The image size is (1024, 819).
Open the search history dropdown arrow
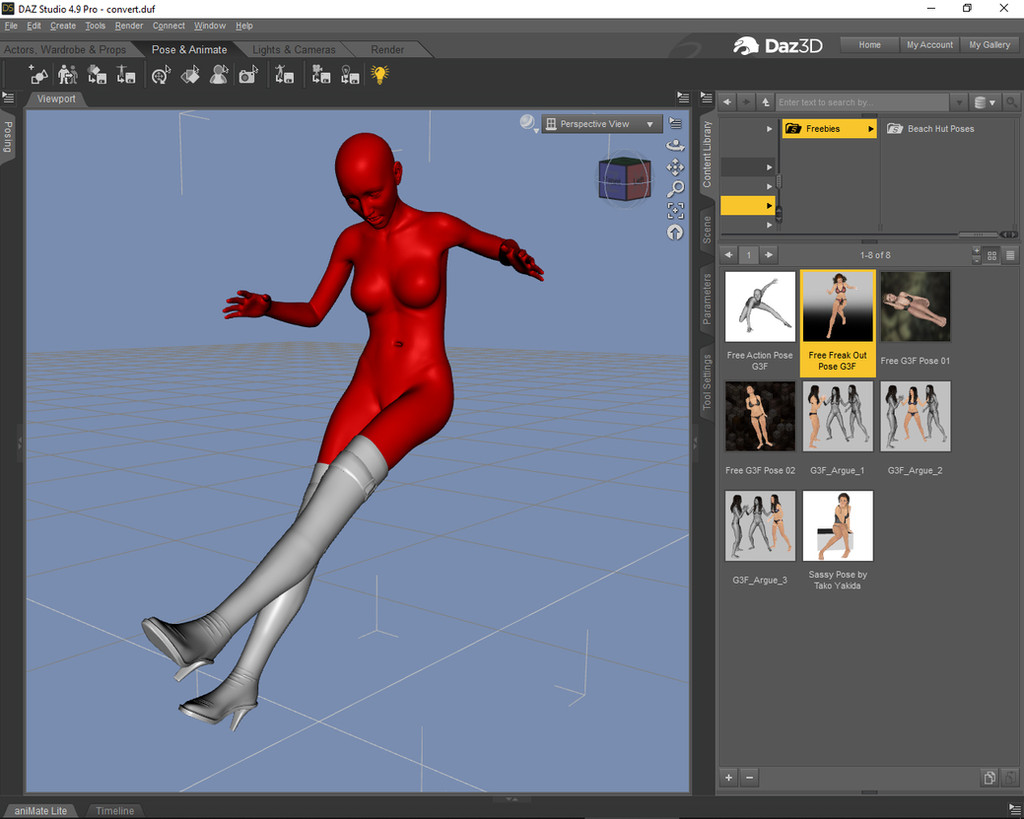click(x=959, y=103)
